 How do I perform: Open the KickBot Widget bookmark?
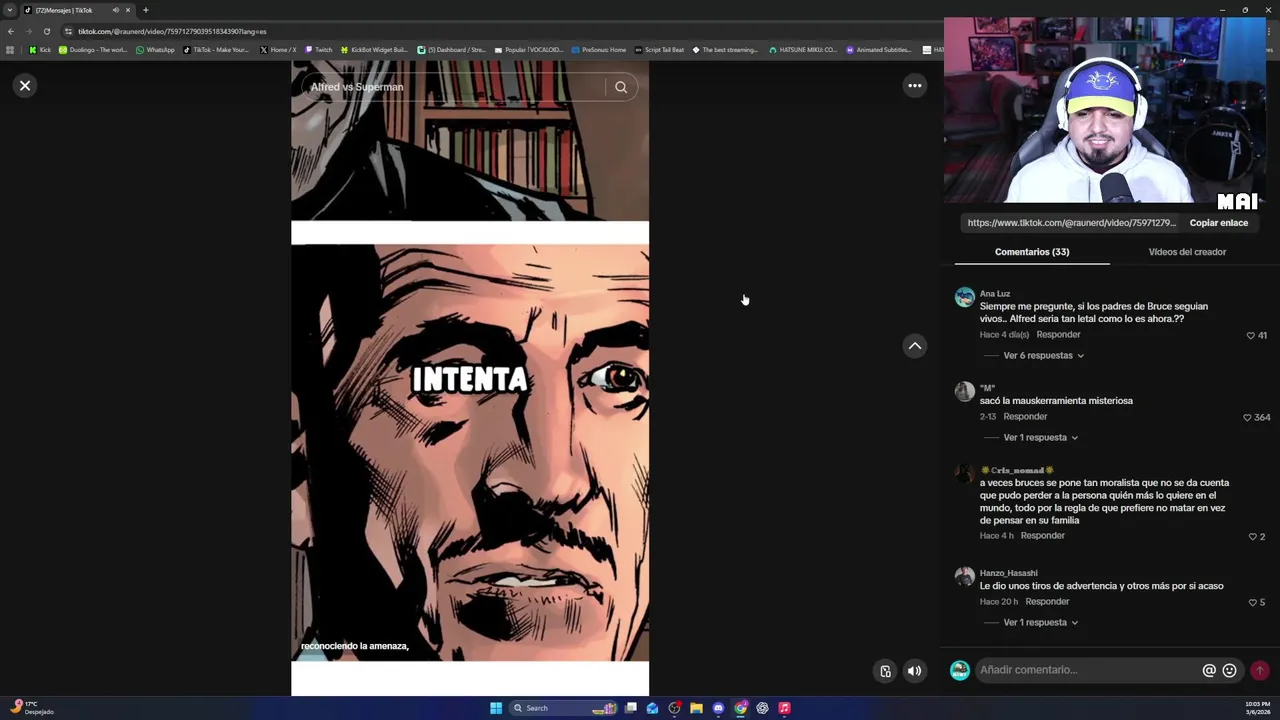374,50
